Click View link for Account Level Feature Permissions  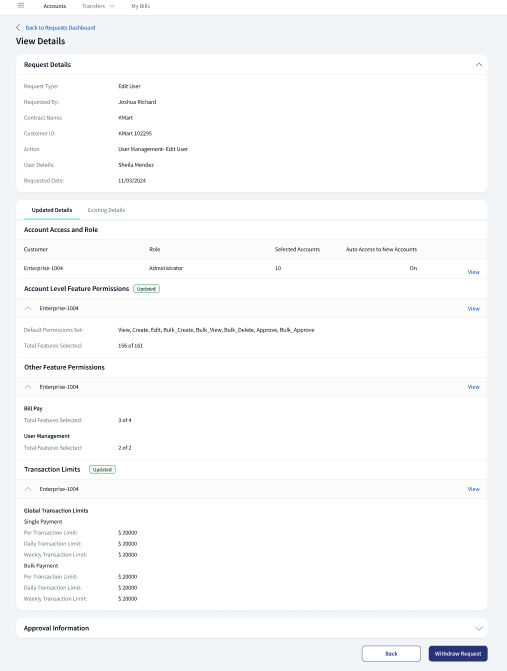pyautogui.click(x=474, y=309)
